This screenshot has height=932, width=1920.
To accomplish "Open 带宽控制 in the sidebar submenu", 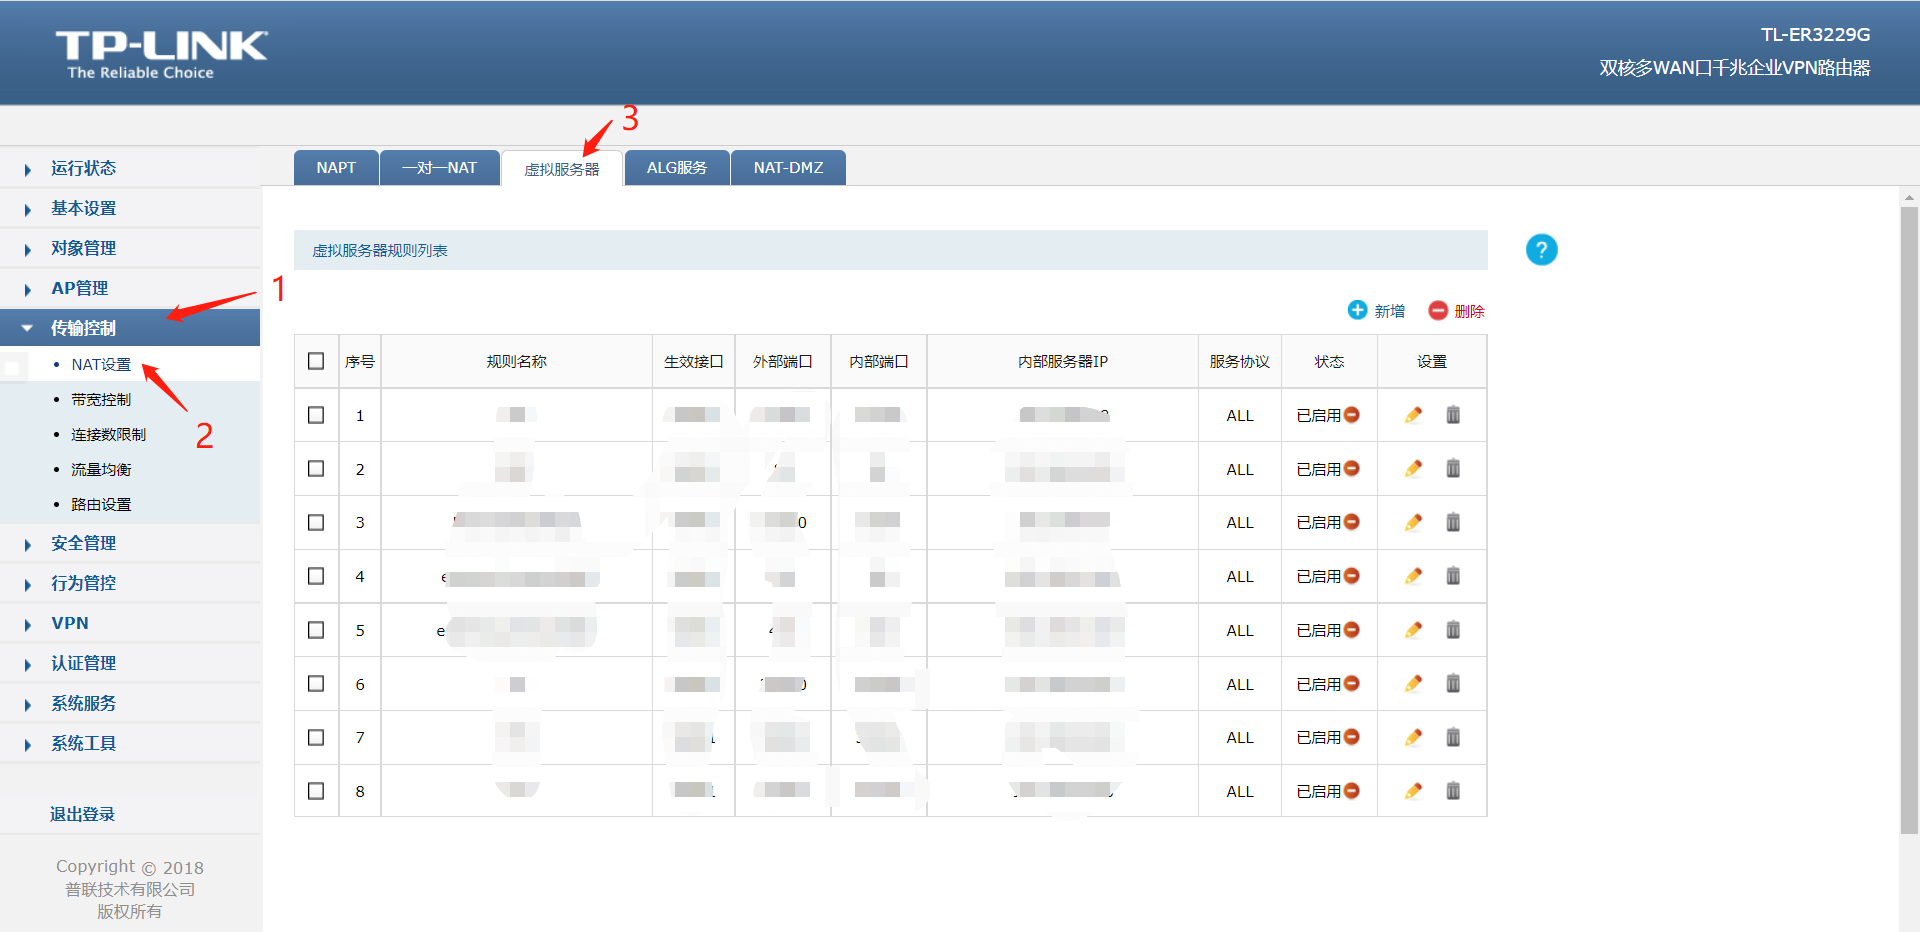I will (x=101, y=400).
